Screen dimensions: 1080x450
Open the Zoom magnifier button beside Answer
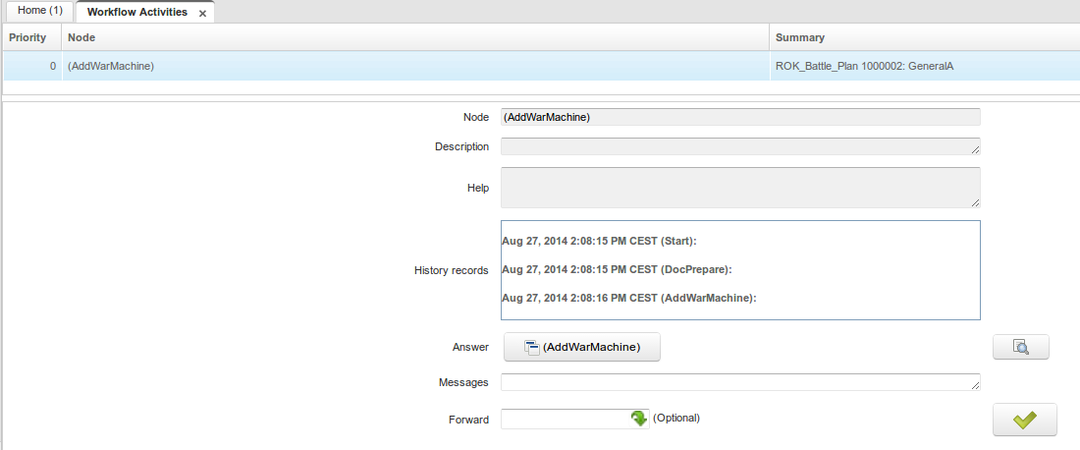(x=1020, y=347)
